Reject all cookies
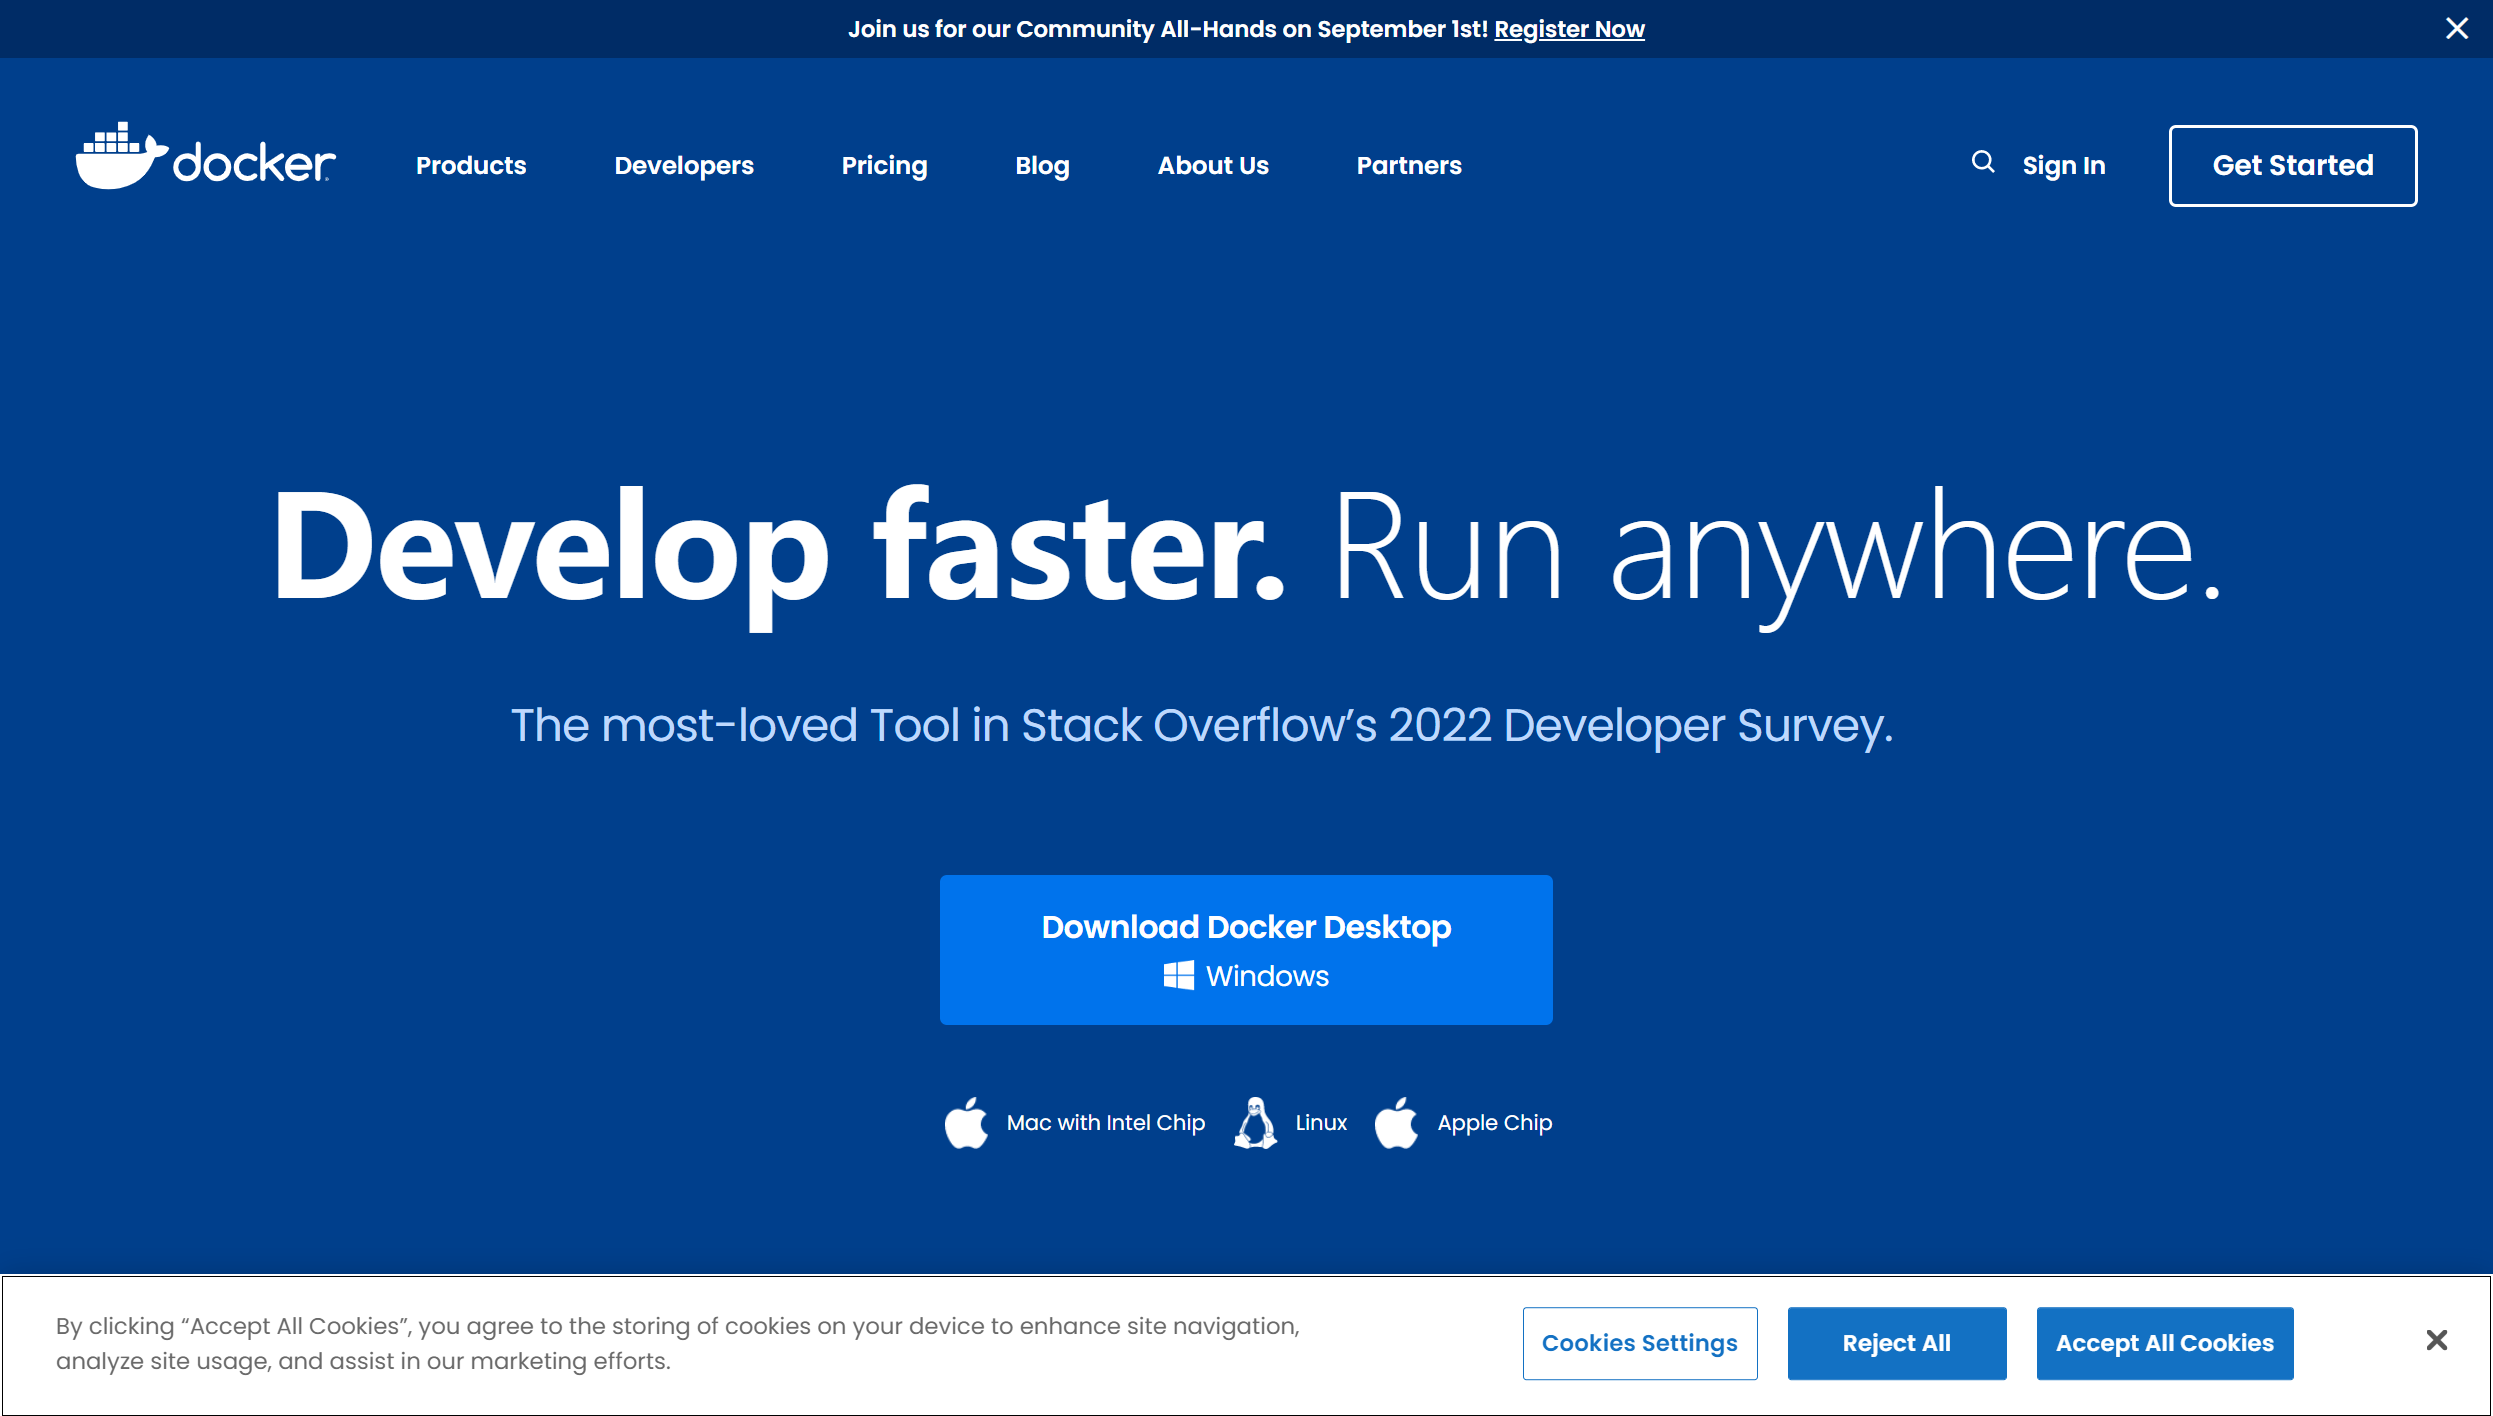The width and height of the screenshot is (2493, 1416). click(1895, 1342)
